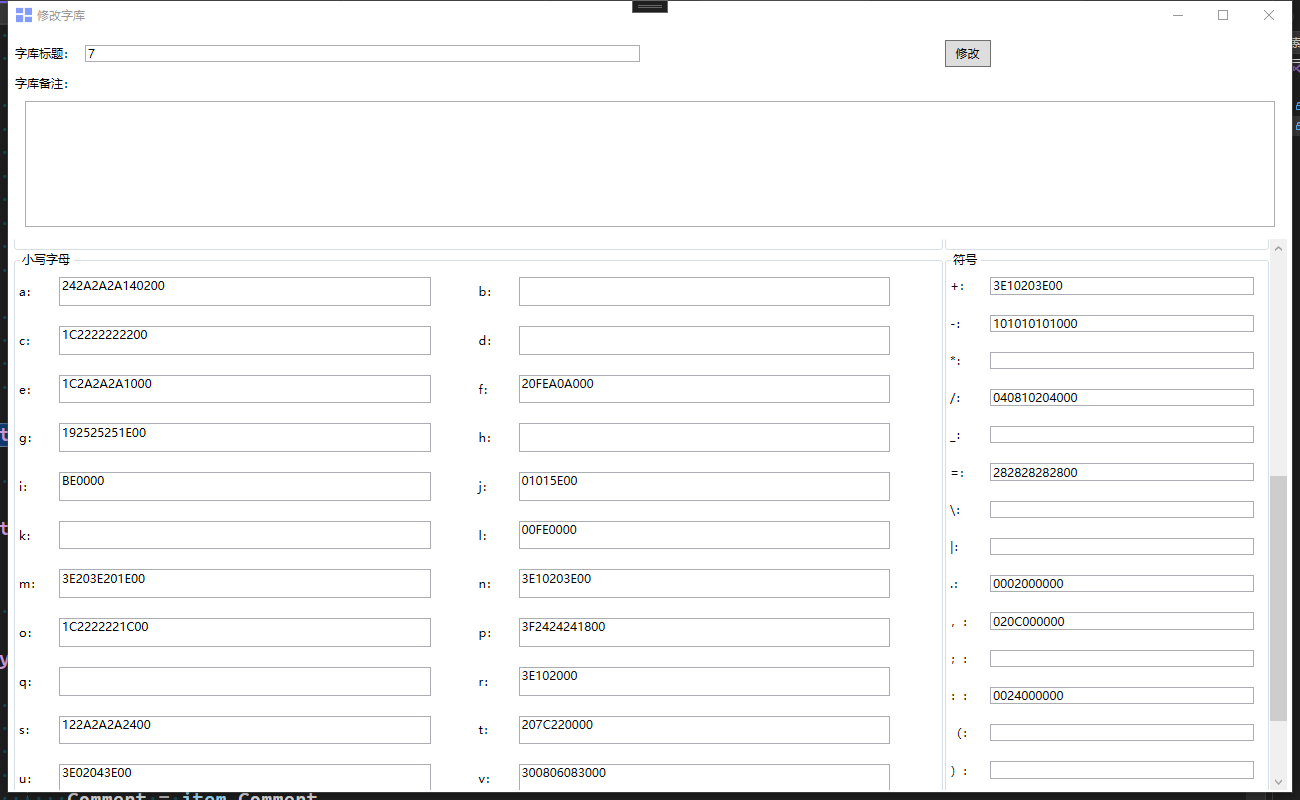Click the letter t field with 207C220000
1300x800 pixels.
point(704,730)
